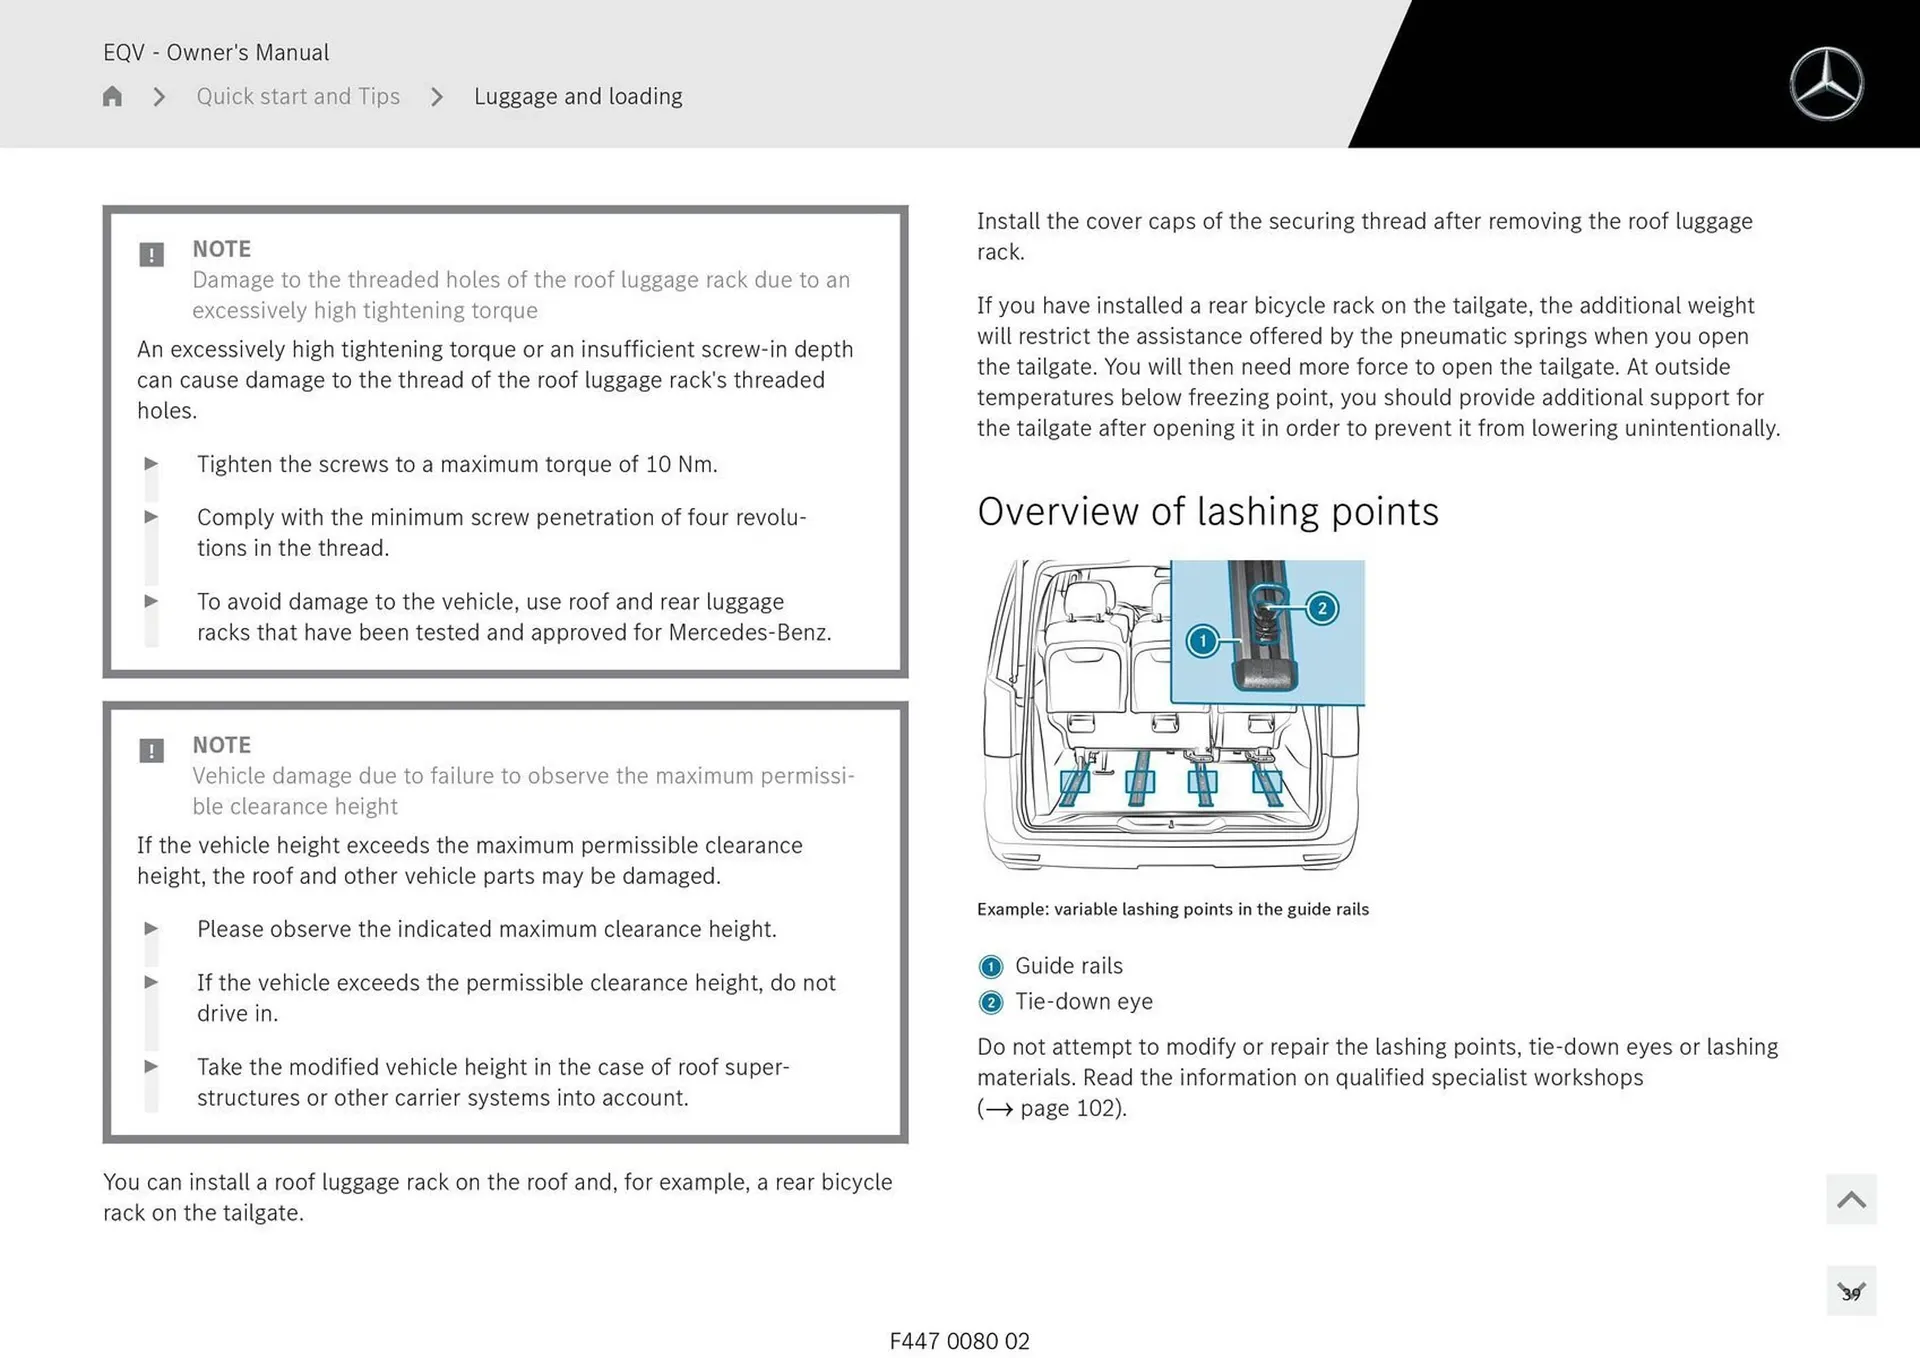
Task: Select callout marker 1 in the lashing diagram
Action: (x=1202, y=641)
